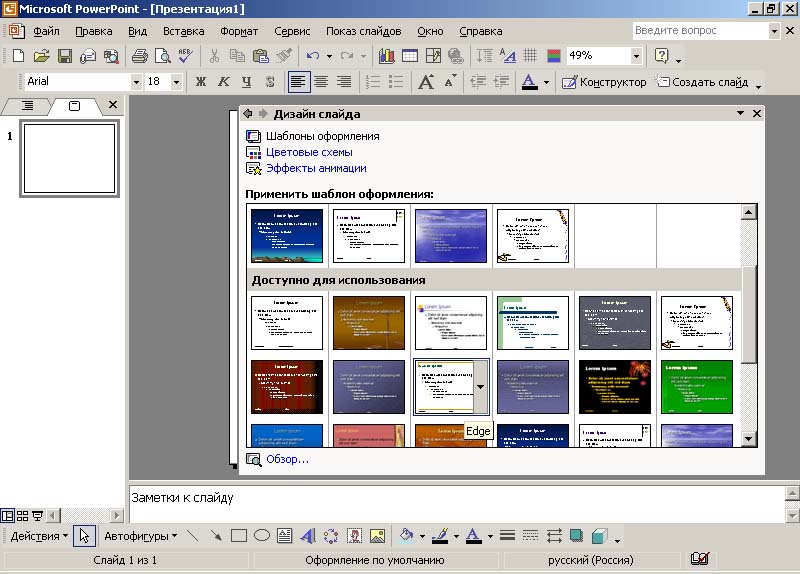The height and width of the screenshot is (574, 800).
Task: Click the Создать слайд button
Action: (702, 82)
